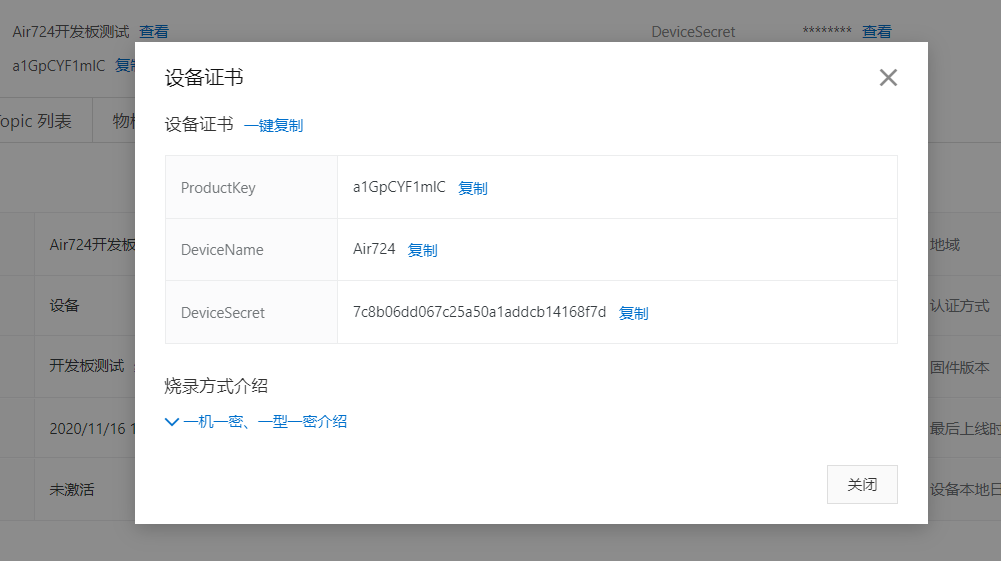Switch to the Topic 列表 tab

point(36,122)
